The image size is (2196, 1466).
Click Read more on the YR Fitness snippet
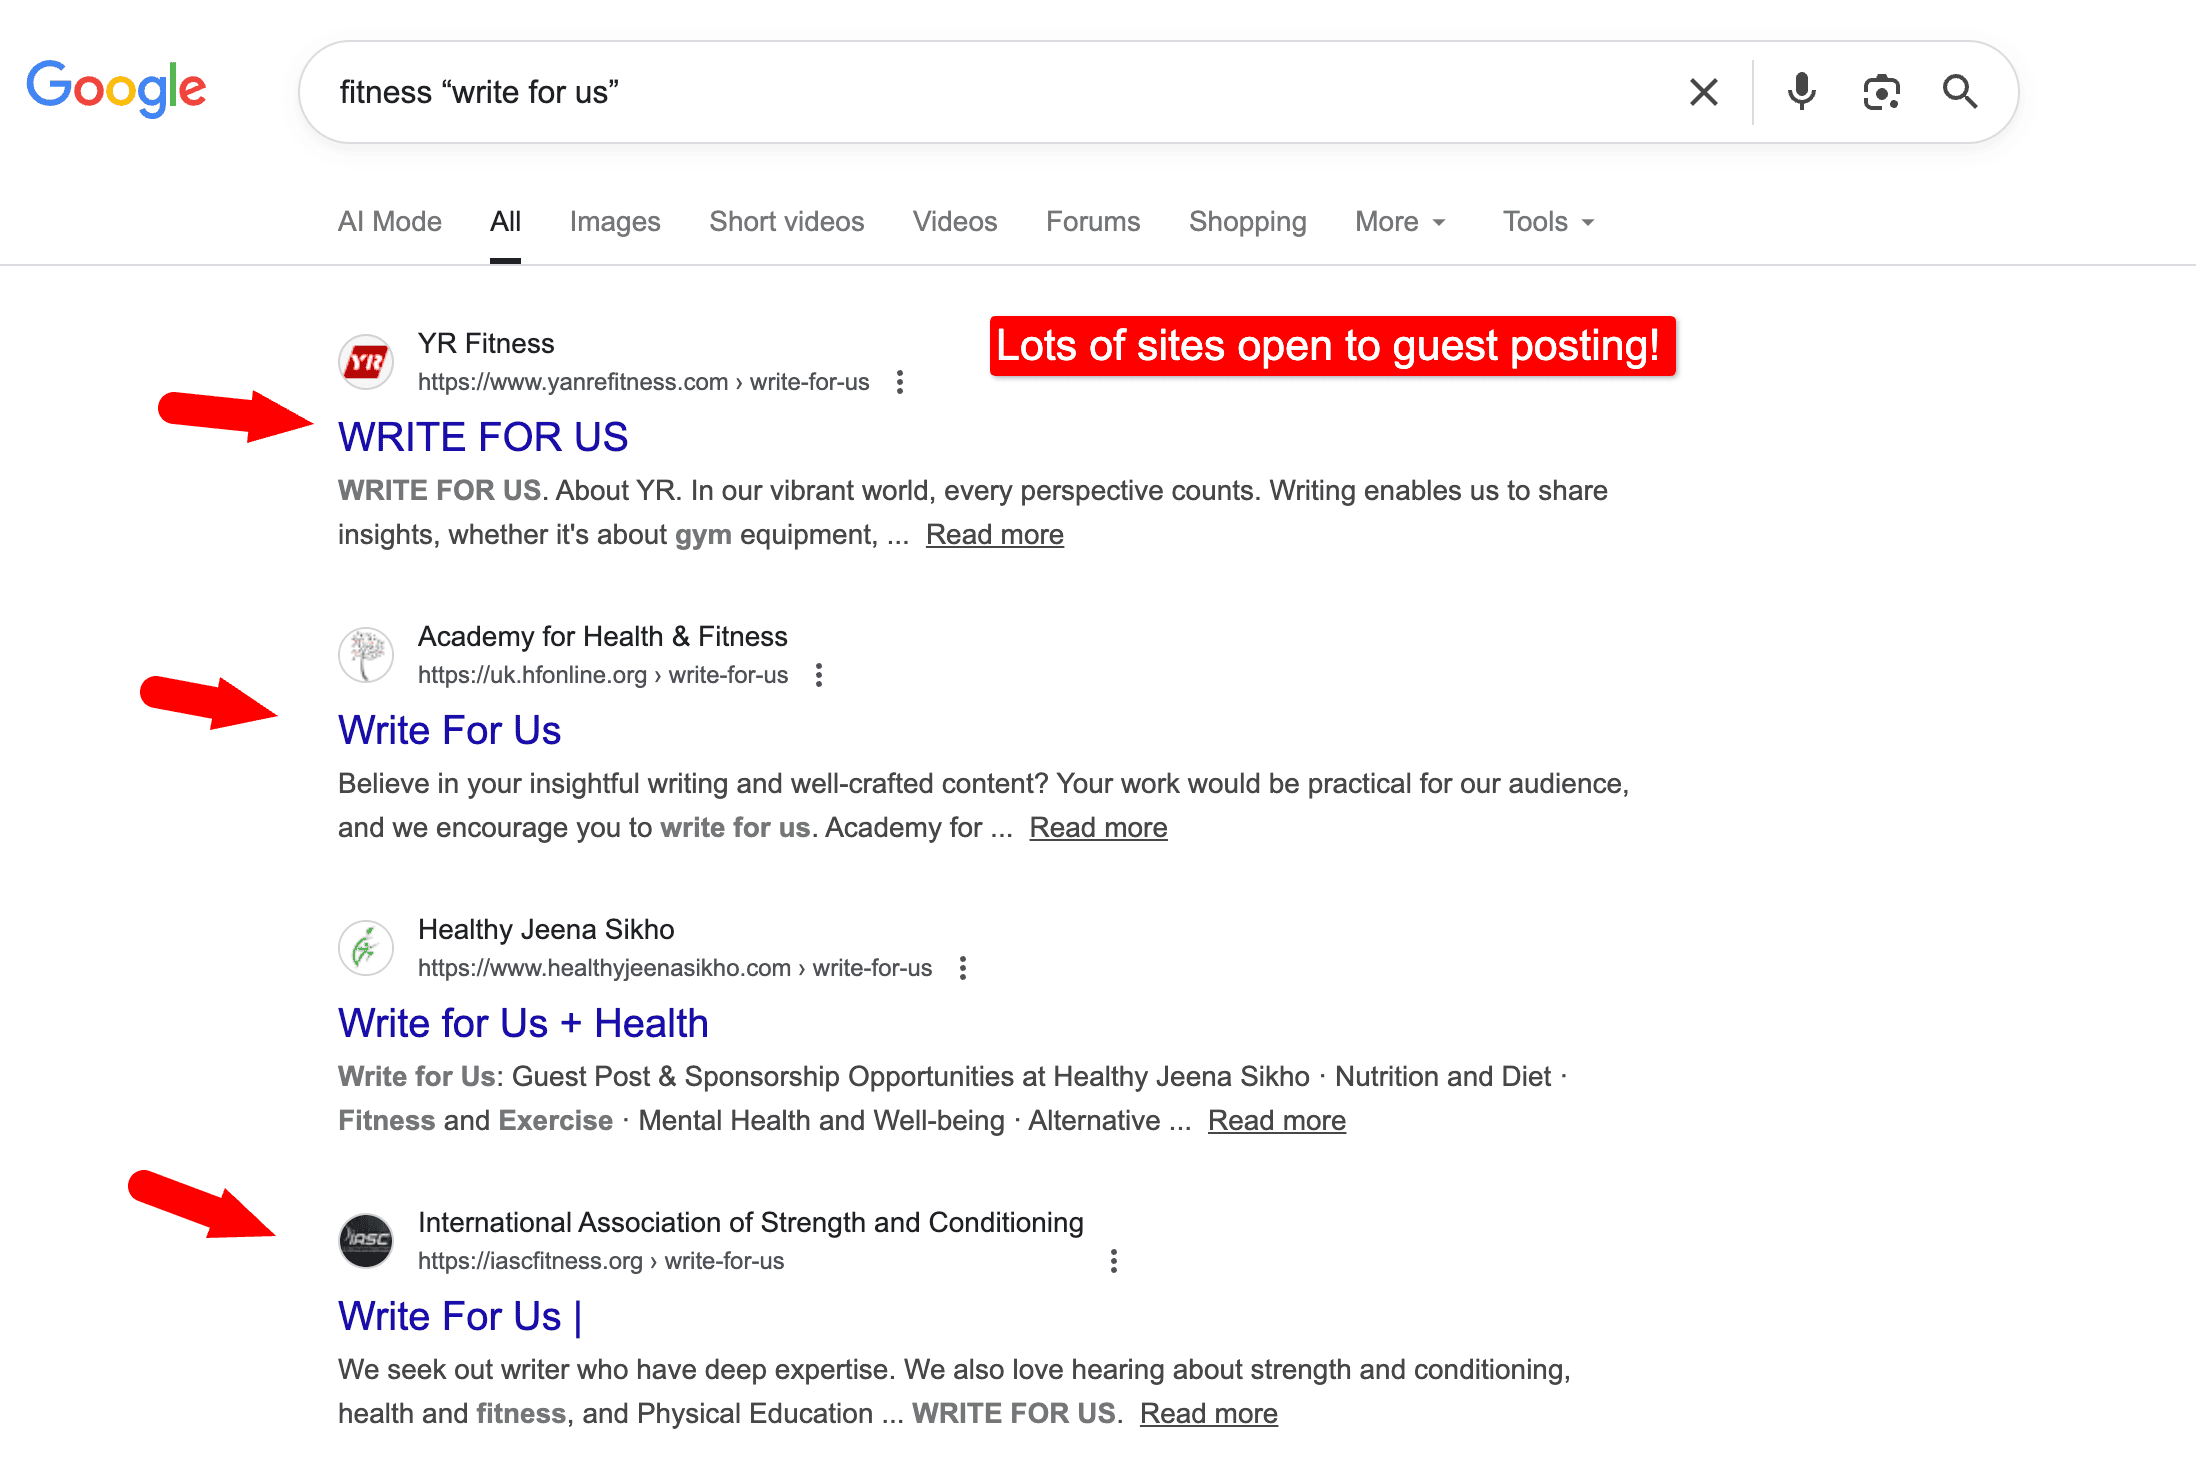click(995, 535)
